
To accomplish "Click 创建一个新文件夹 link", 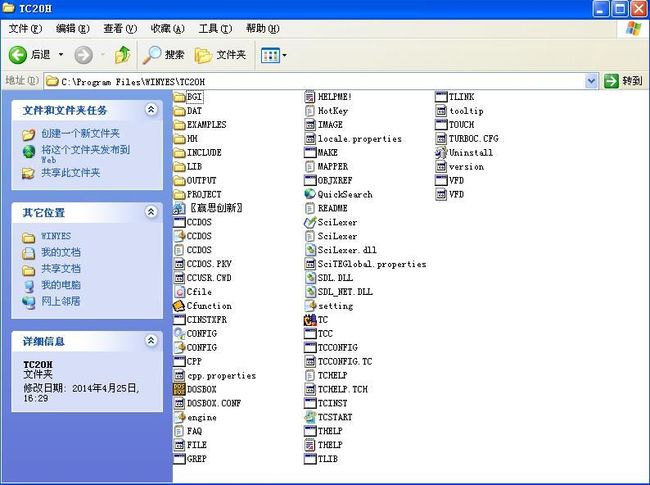I will click(x=80, y=133).
